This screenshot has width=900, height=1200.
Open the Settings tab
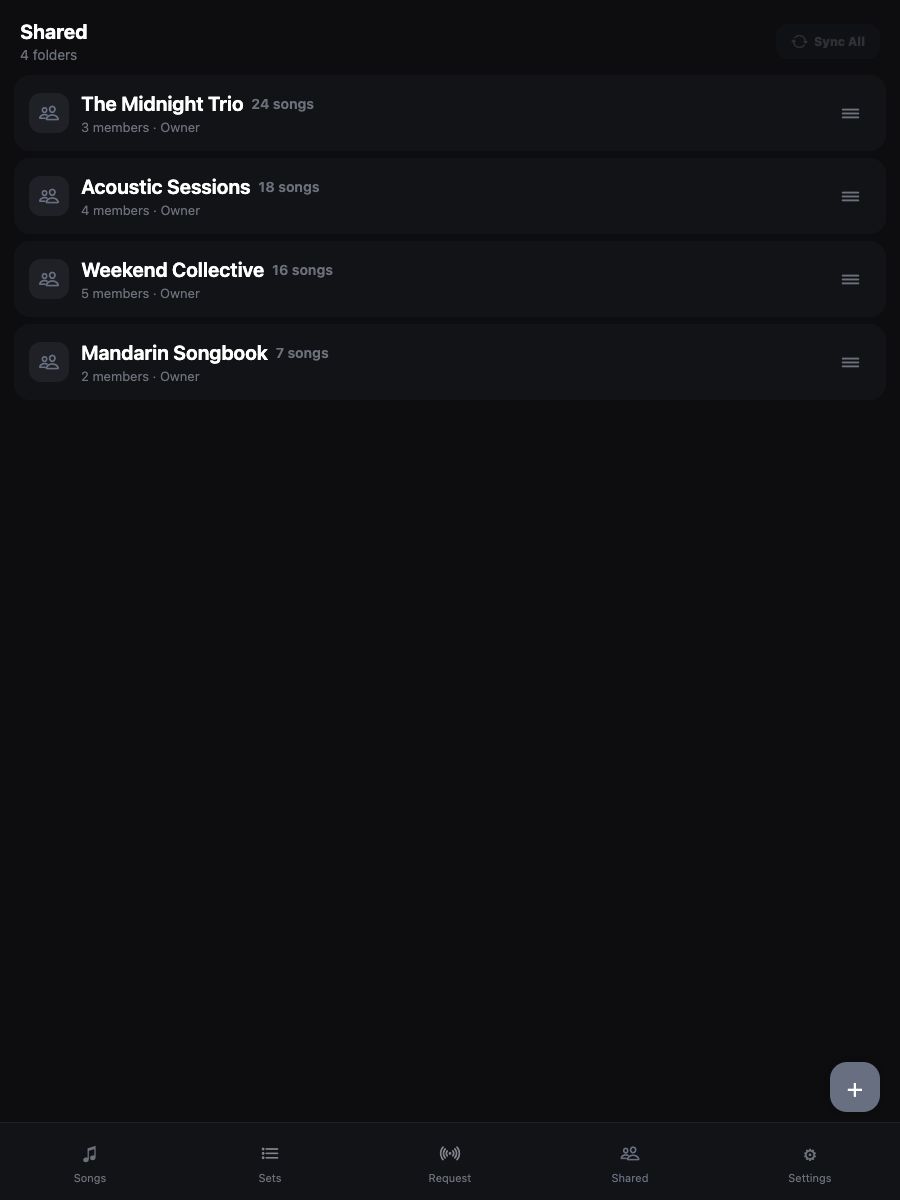click(x=810, y=1162)
